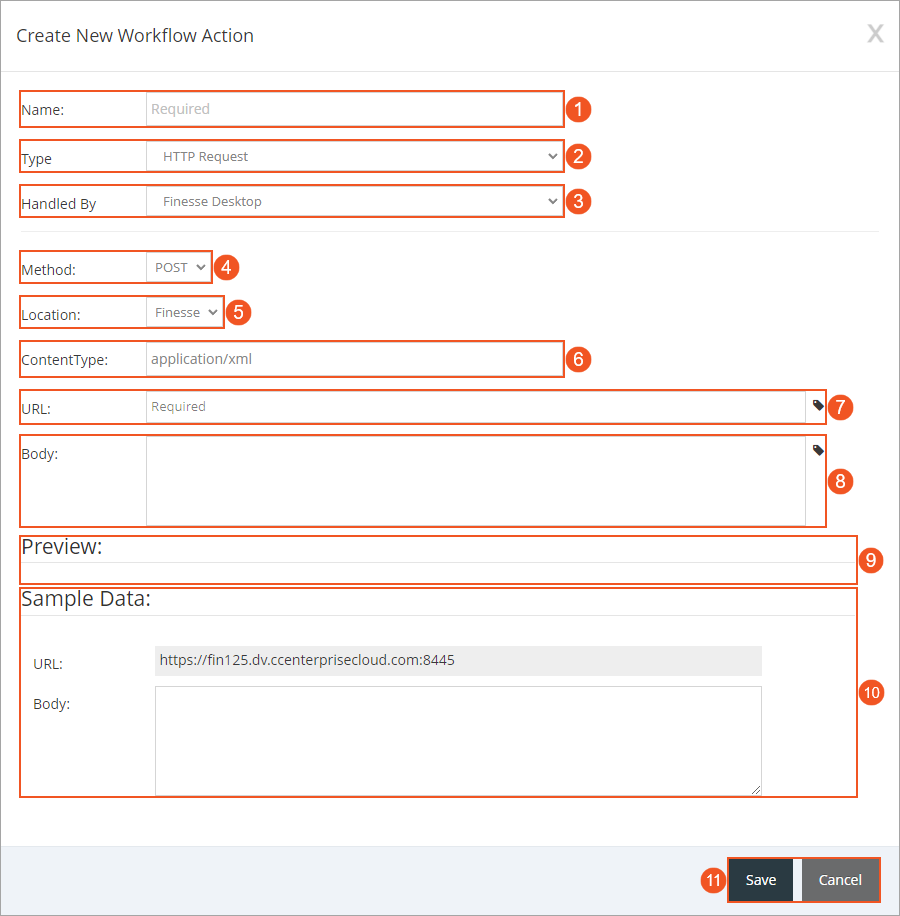The width and height of the screenshot is (900, 916).
Task: Select the Finesse Desktop value in Handled By
Action: [211, 202]
